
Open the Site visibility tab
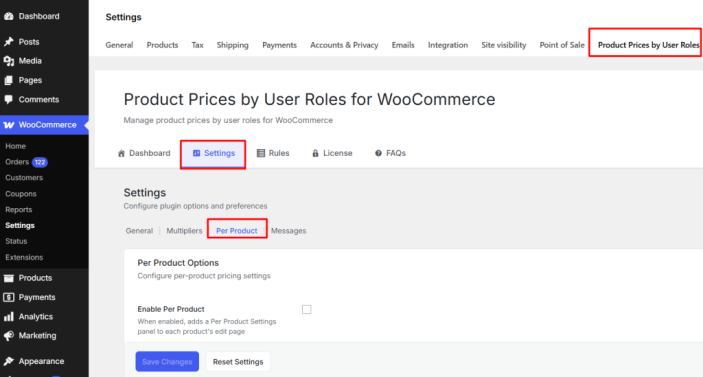click(504, 45)
